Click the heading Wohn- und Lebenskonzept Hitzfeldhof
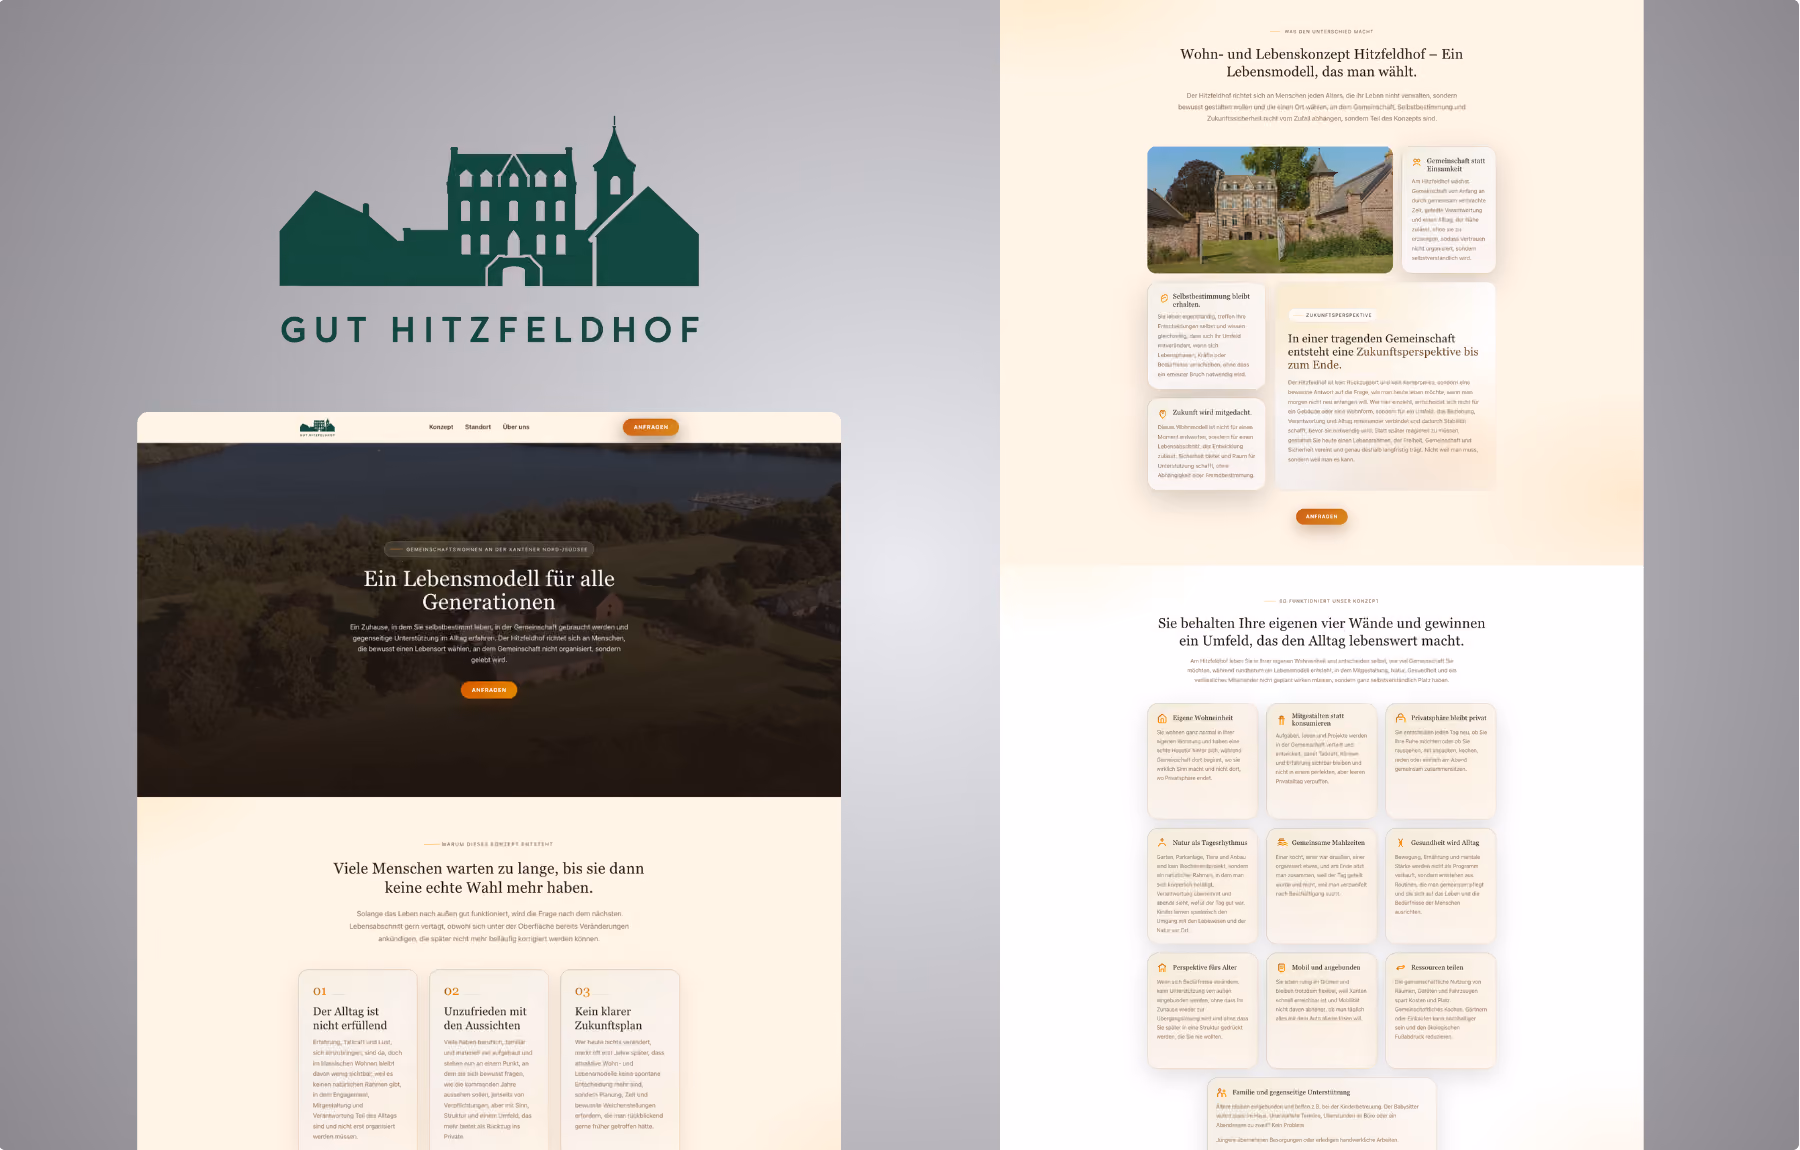Image resolution: width=1800 pixels, height=1150 pixels. click(x=1321, y=63)
